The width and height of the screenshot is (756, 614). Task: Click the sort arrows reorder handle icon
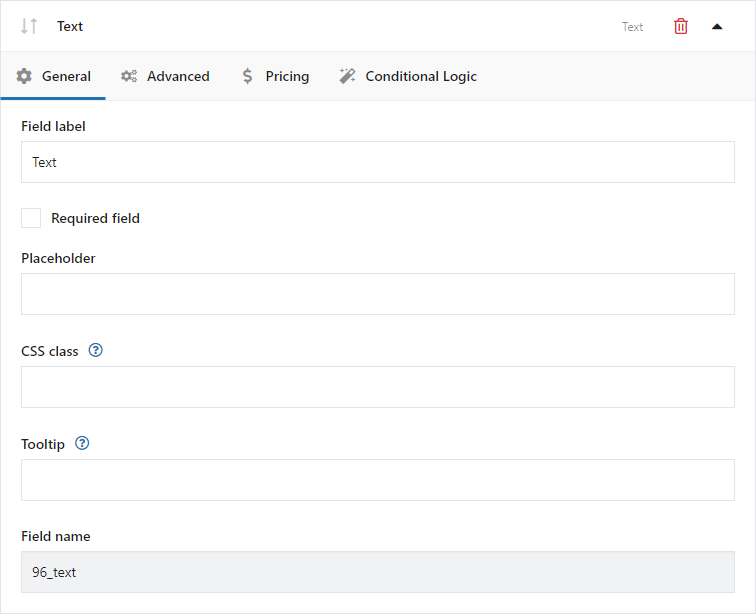[29, 26]
